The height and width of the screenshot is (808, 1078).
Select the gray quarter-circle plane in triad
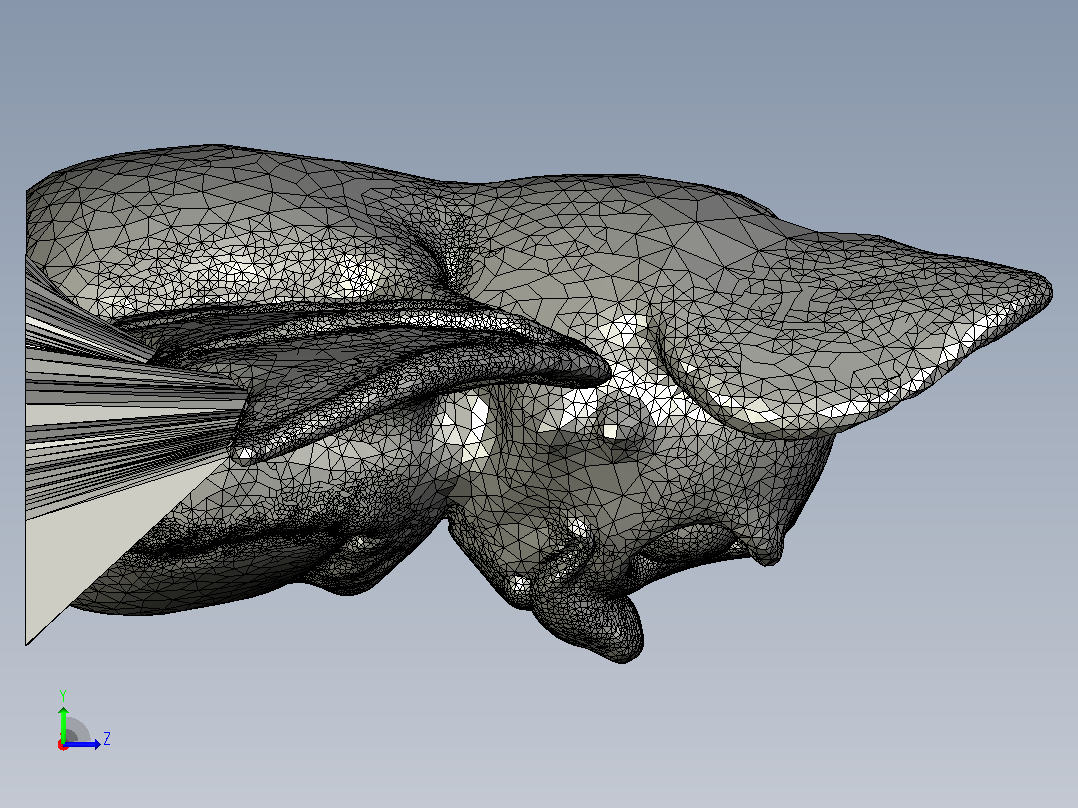[x=76, y=731]
